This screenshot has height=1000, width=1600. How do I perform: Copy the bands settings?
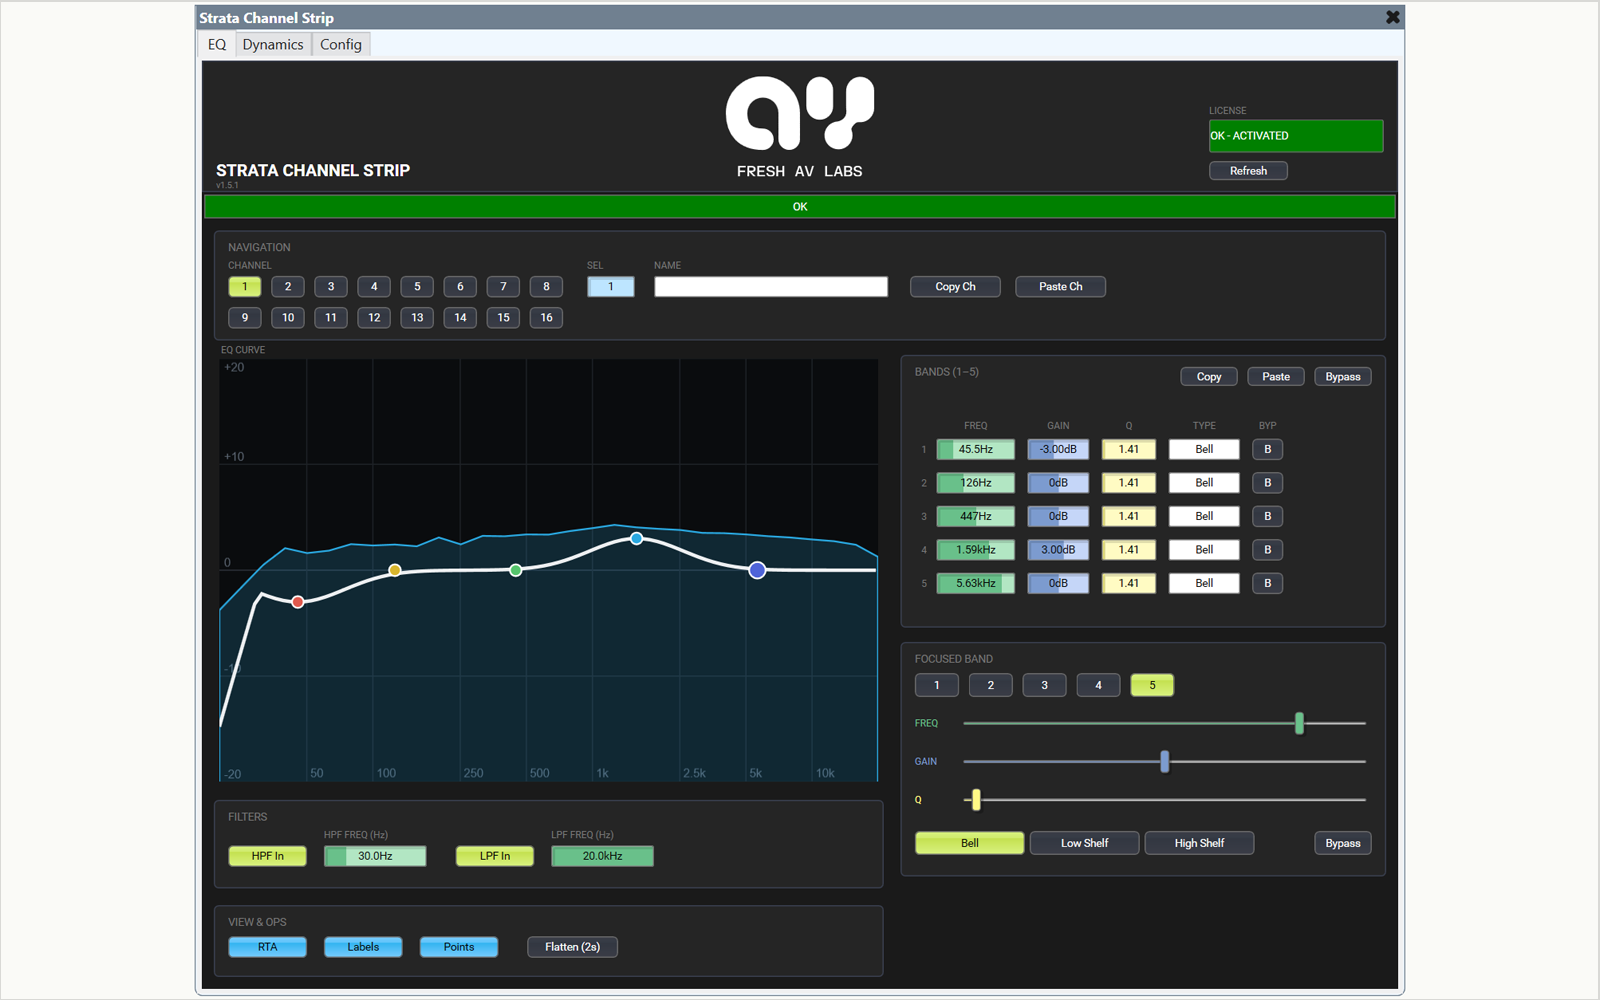pos(1209,377)
